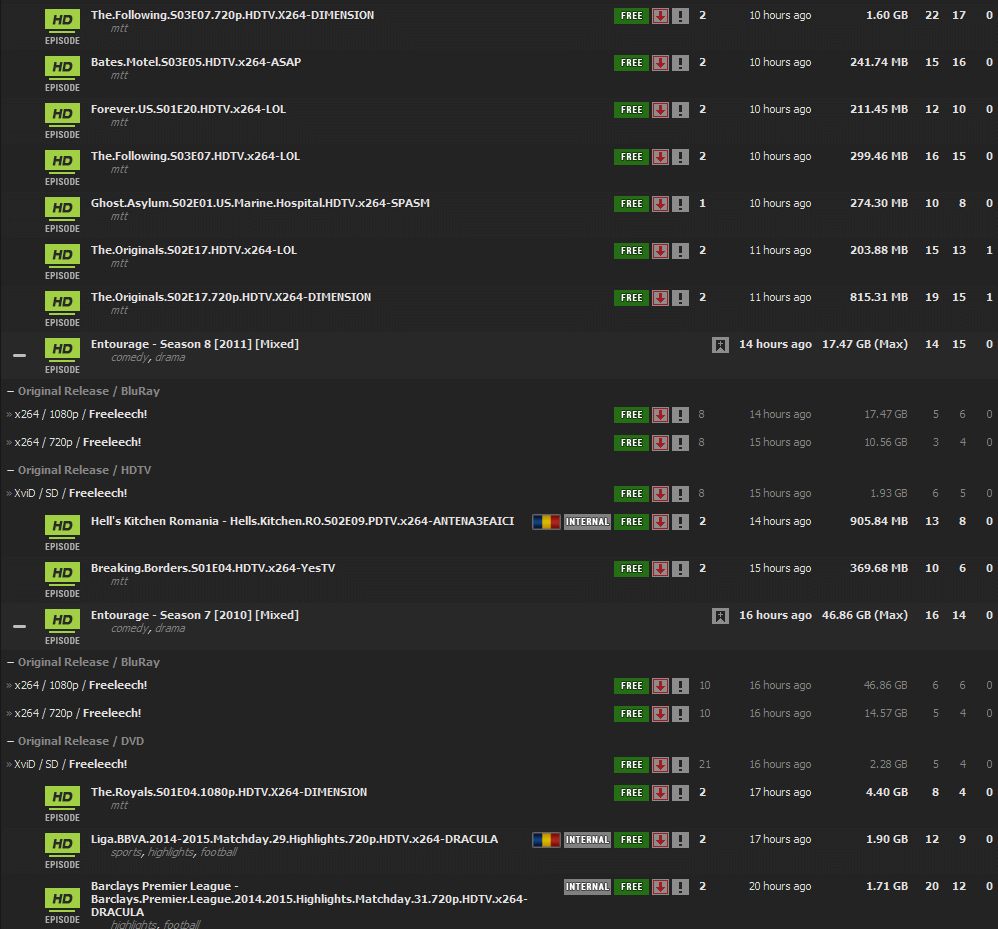Click HD Episode icon beside The.Royals.S01E04
Viewport: 998px width, 929px height.
[62, 804]
